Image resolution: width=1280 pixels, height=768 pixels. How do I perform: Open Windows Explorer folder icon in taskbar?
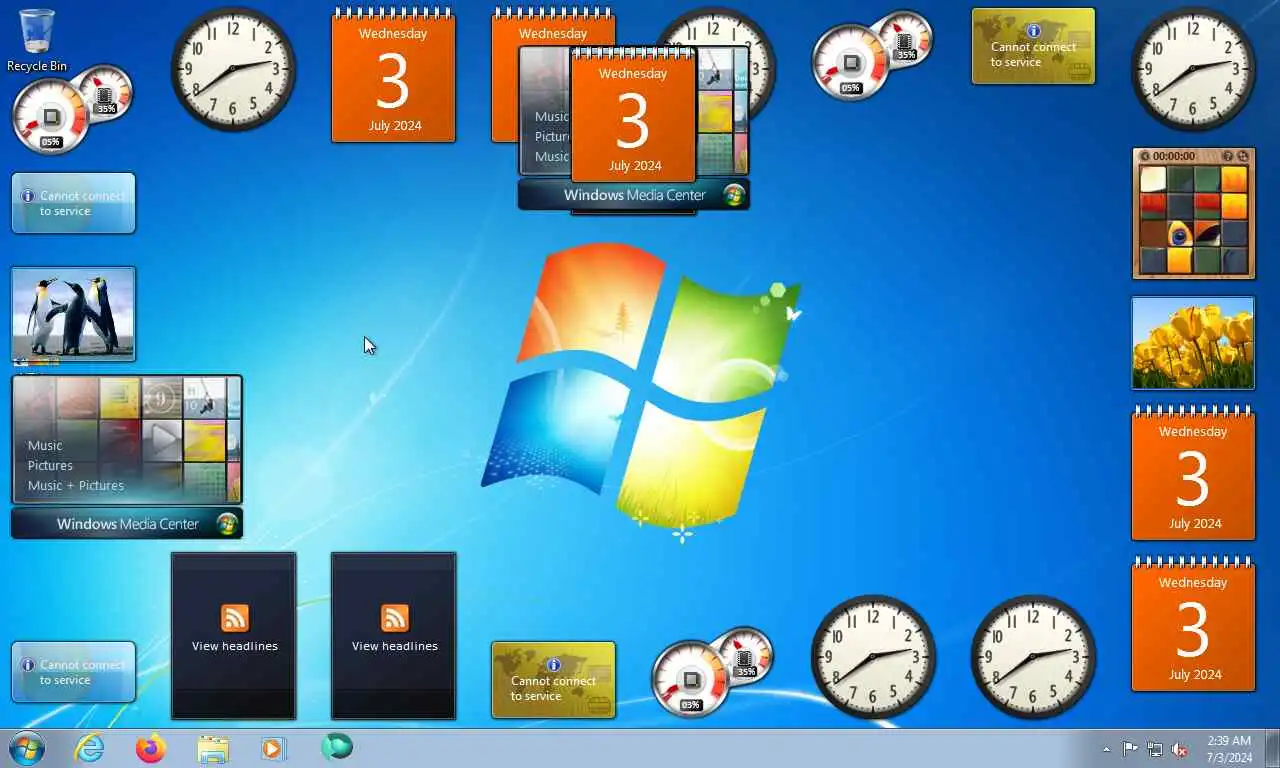(x=213, y=748)
